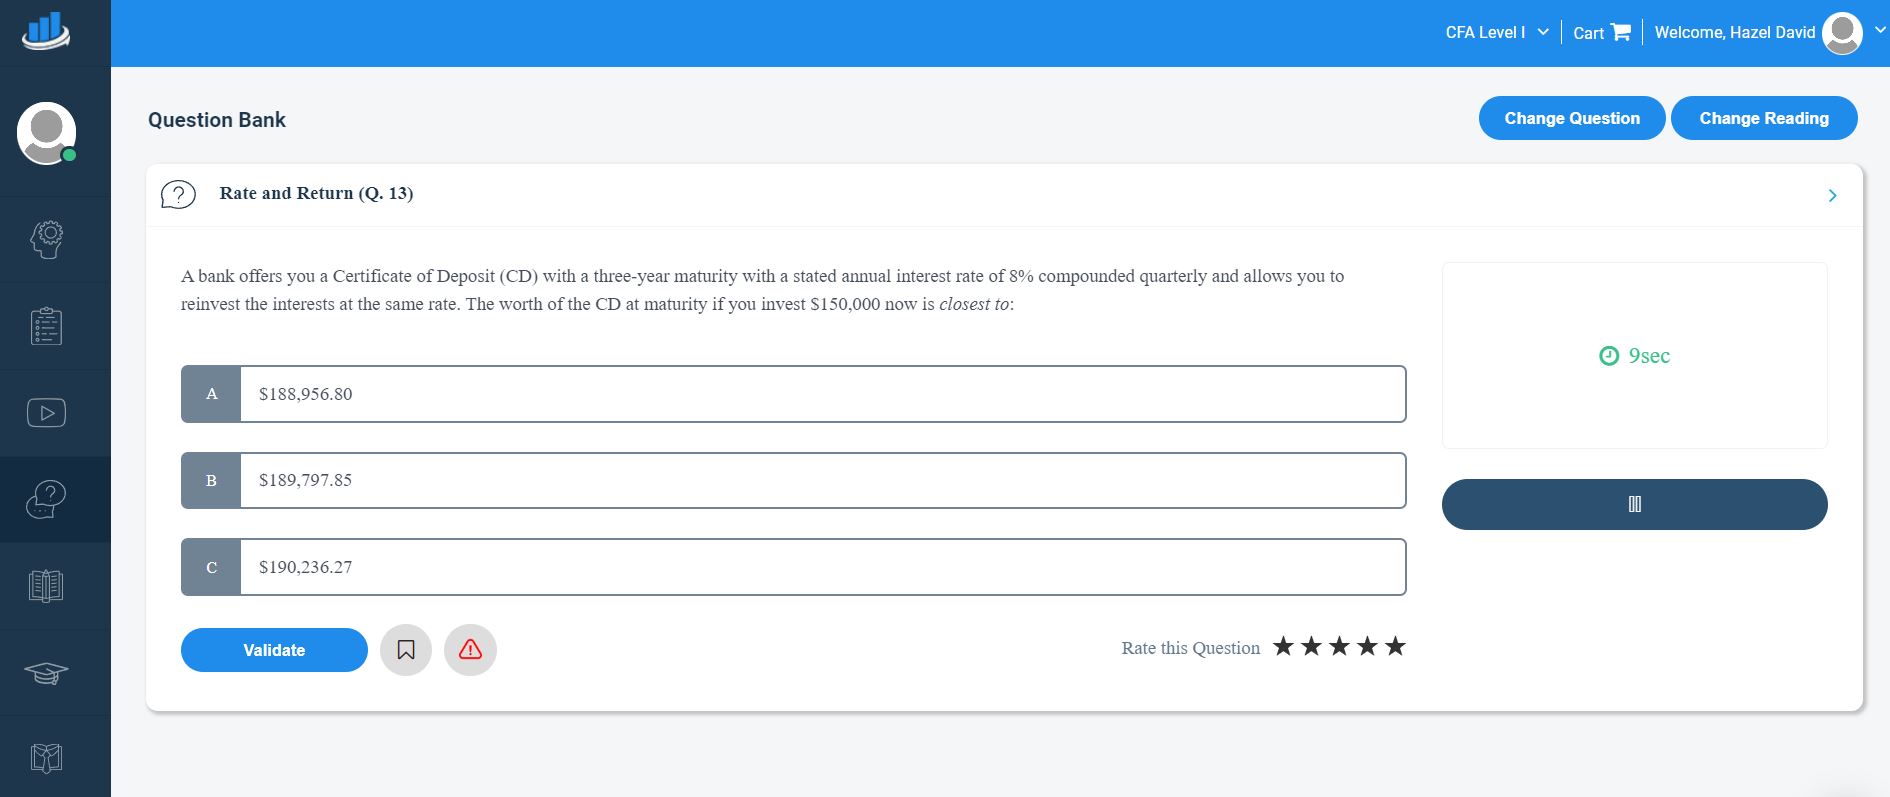Image resolution: width=1890 pixels, height=797 pixels.
Task: Report an issue with the warning icon
Action: tap(470, 650)
